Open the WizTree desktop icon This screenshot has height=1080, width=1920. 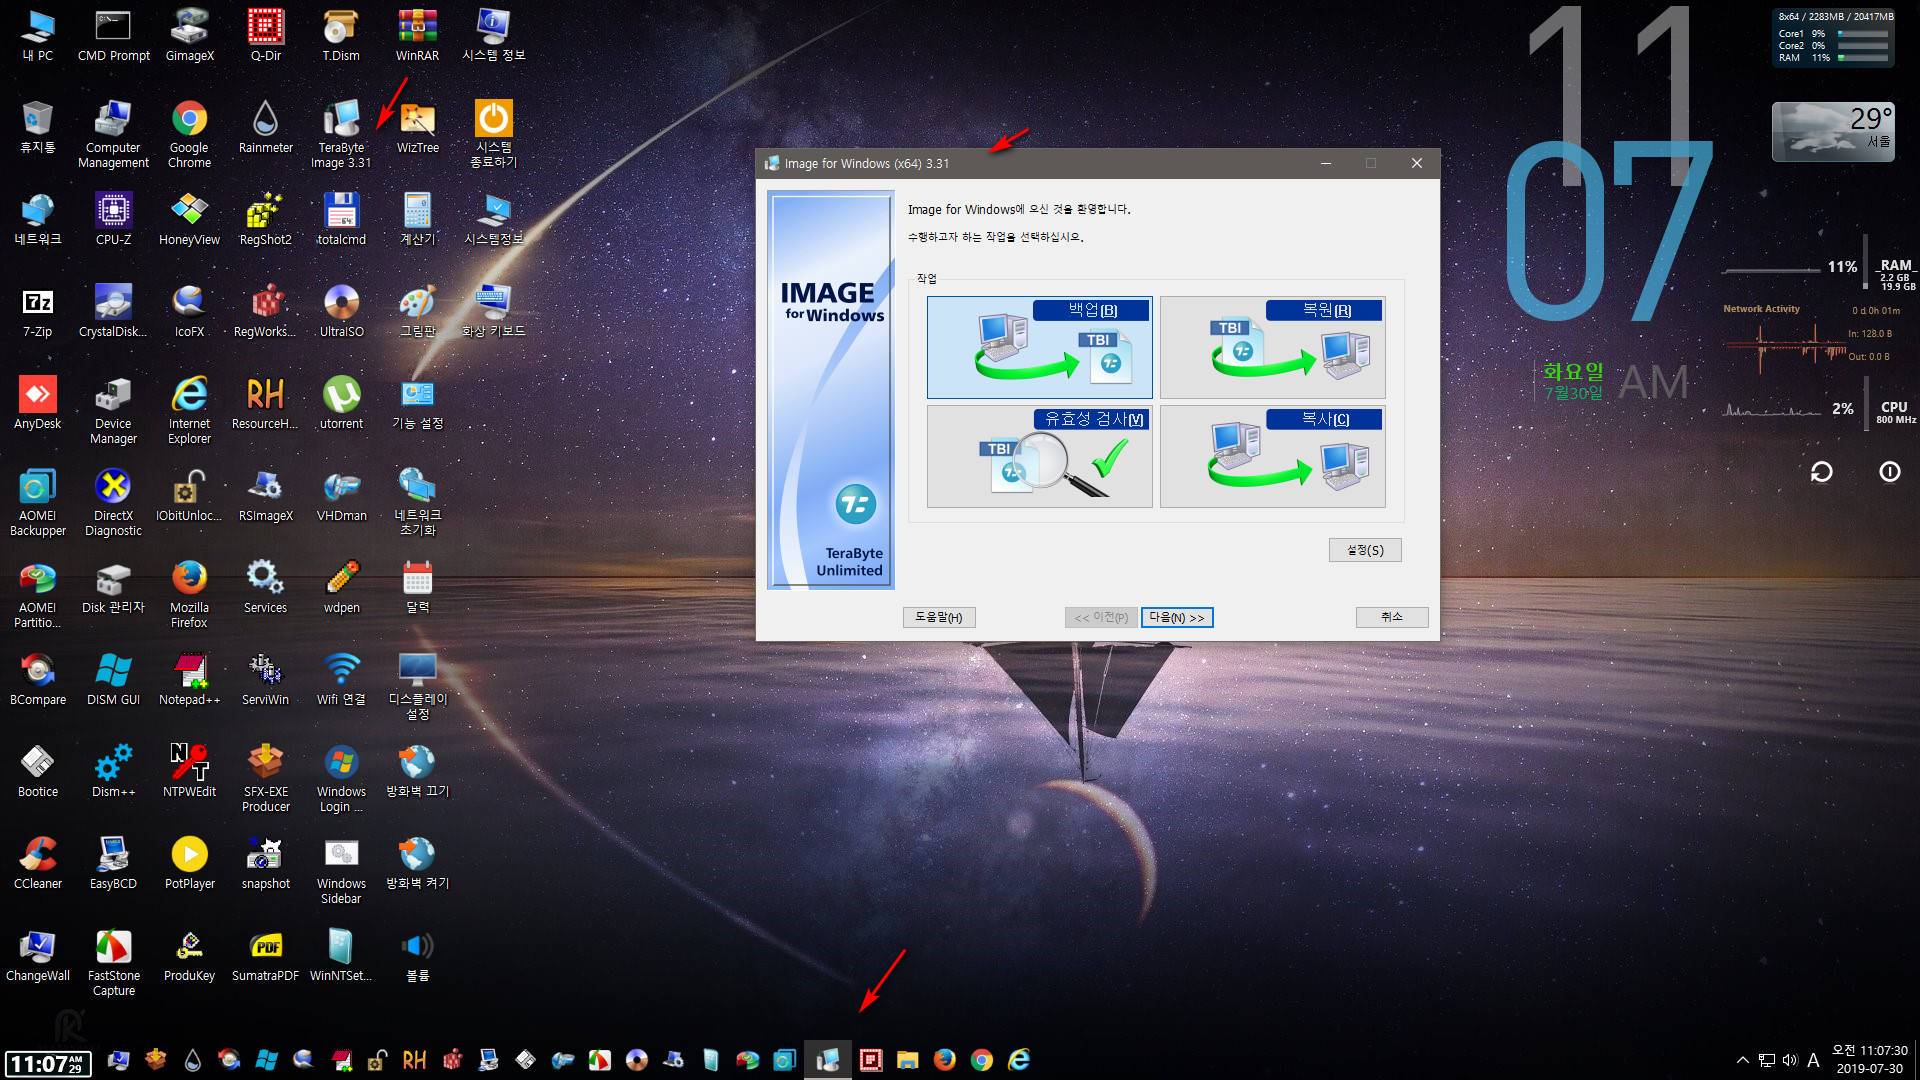click(x=417, y=127)
